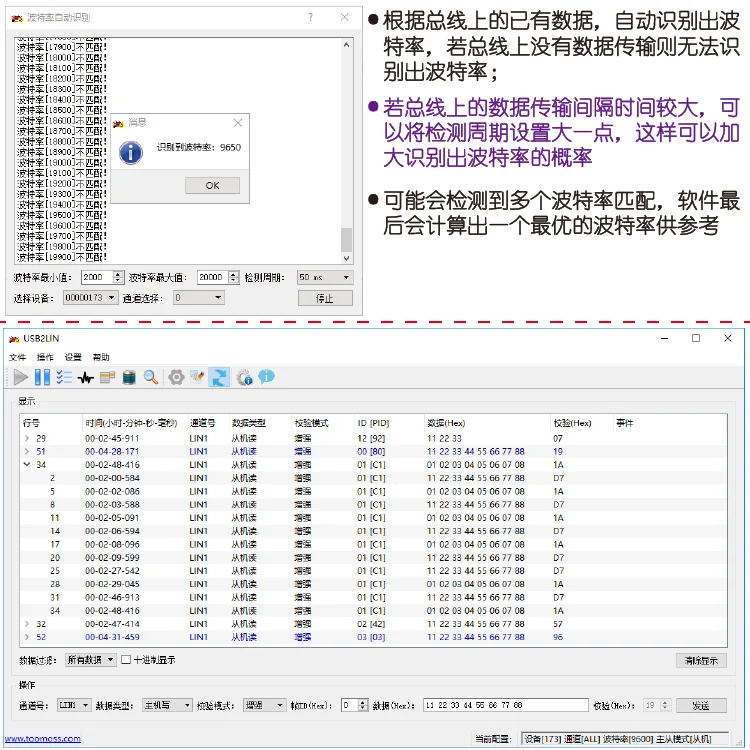Close the 消息 popup dialog
This screenshot has width=750, height=750.
[238, 123]
